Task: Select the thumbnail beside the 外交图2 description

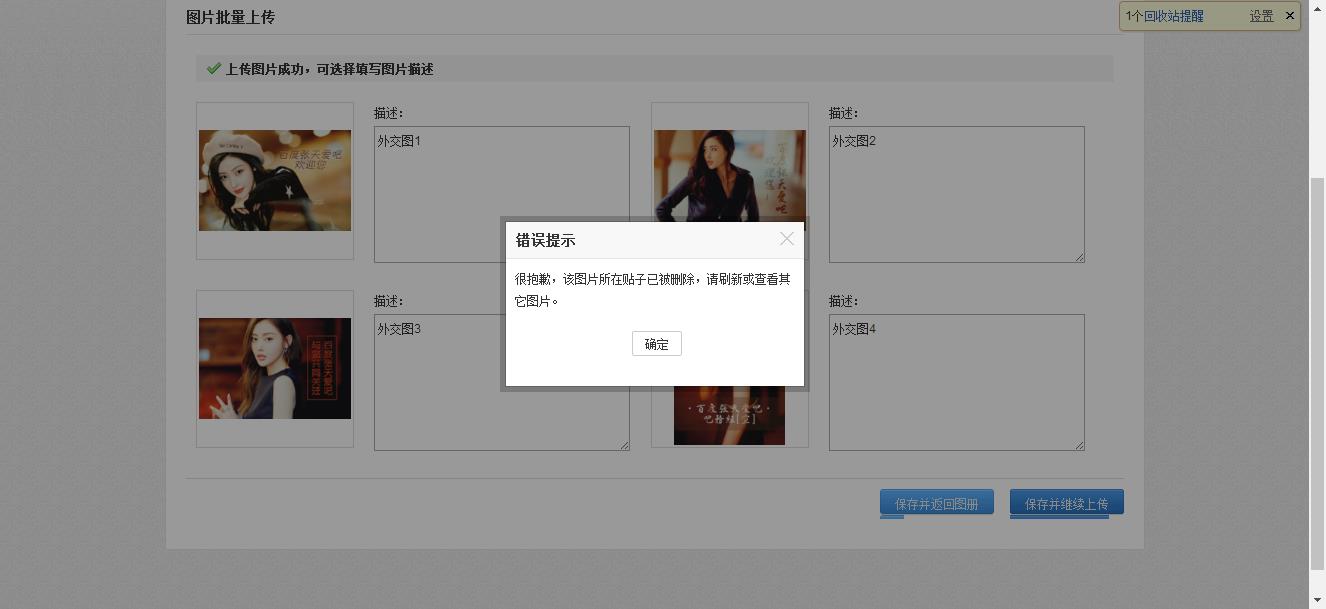Action: click(729, 170)
